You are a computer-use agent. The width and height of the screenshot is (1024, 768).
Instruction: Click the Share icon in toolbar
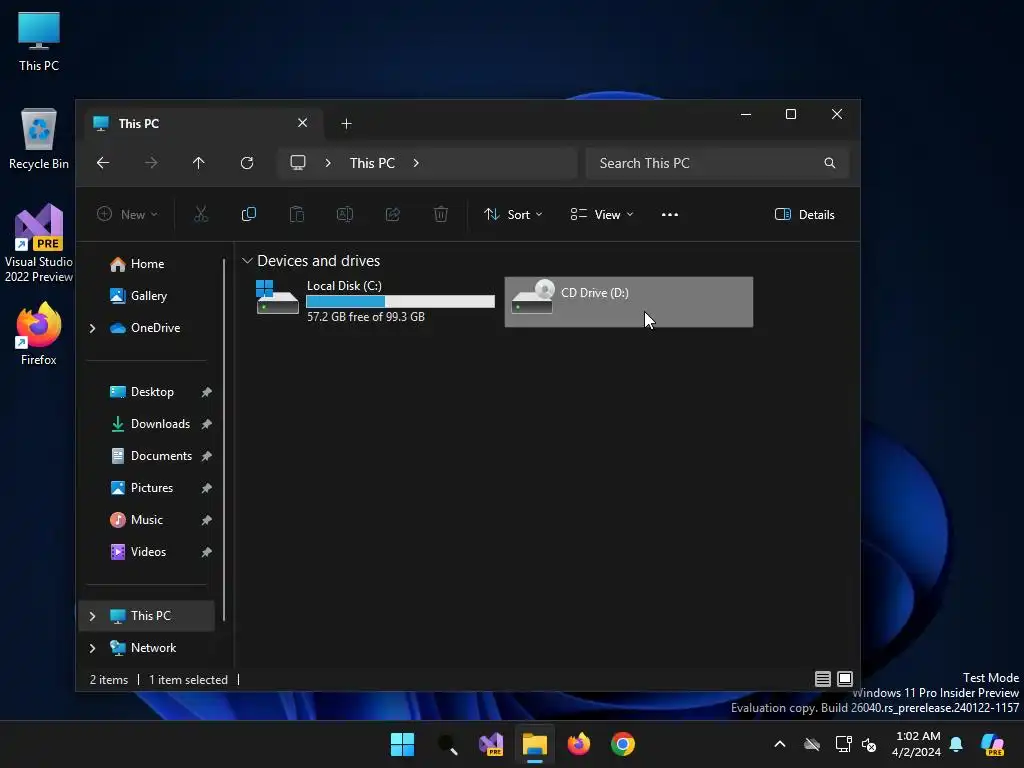click(392, 214)
